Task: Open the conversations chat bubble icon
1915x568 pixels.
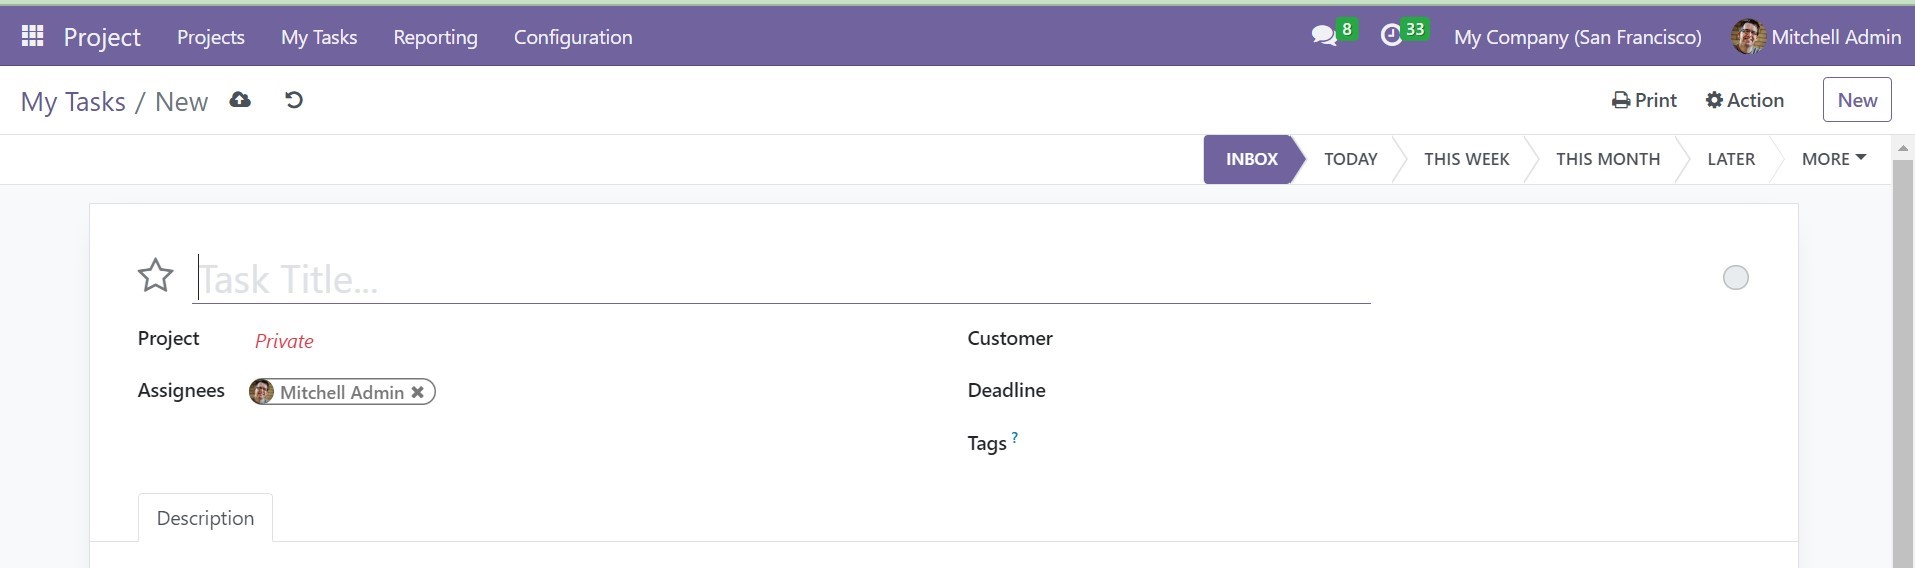Action: point(1324,36)
